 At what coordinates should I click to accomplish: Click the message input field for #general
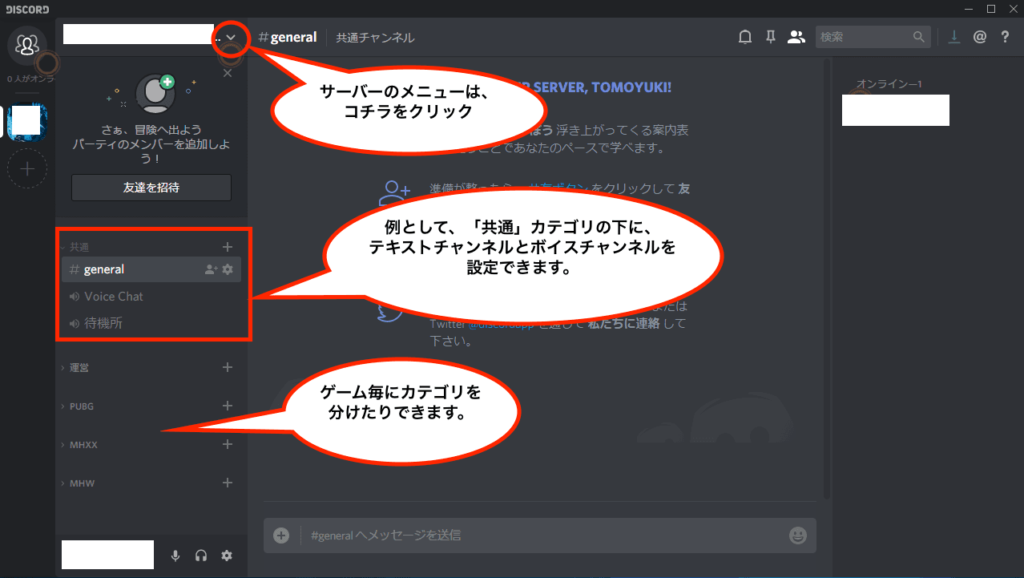(540, 535)
